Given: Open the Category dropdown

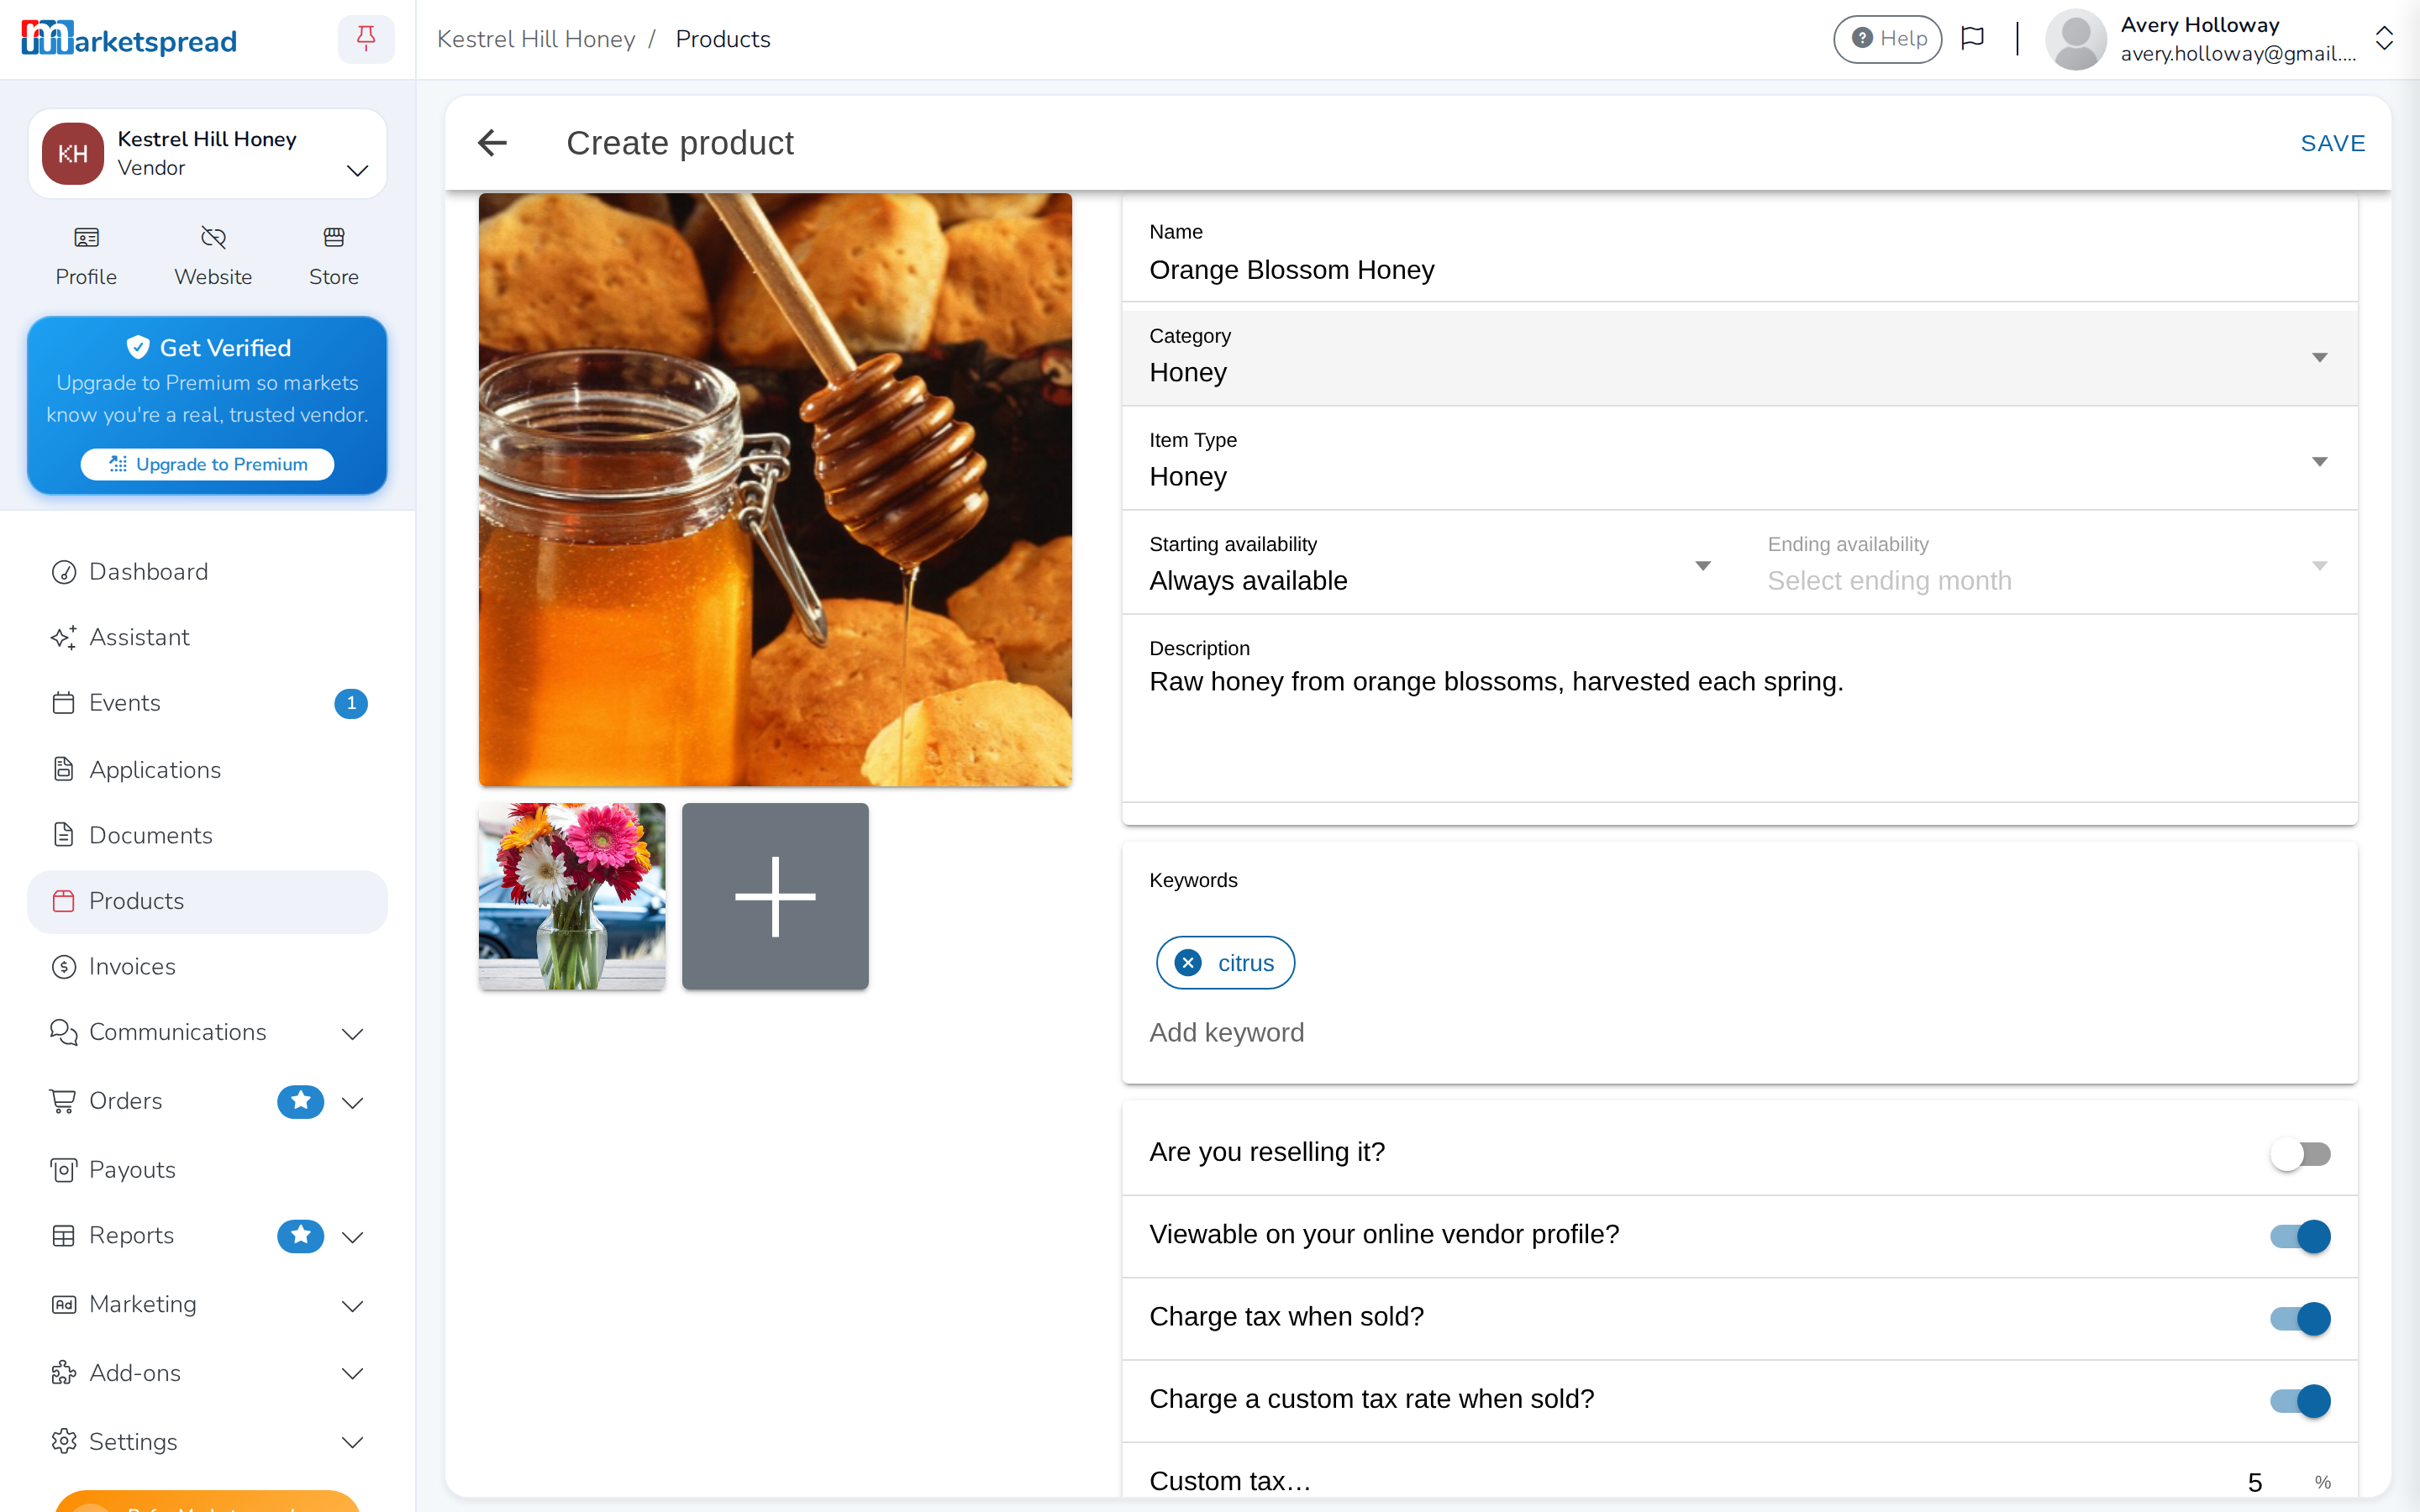Looking at the screenshot, I should click(x=1739, y=357).
